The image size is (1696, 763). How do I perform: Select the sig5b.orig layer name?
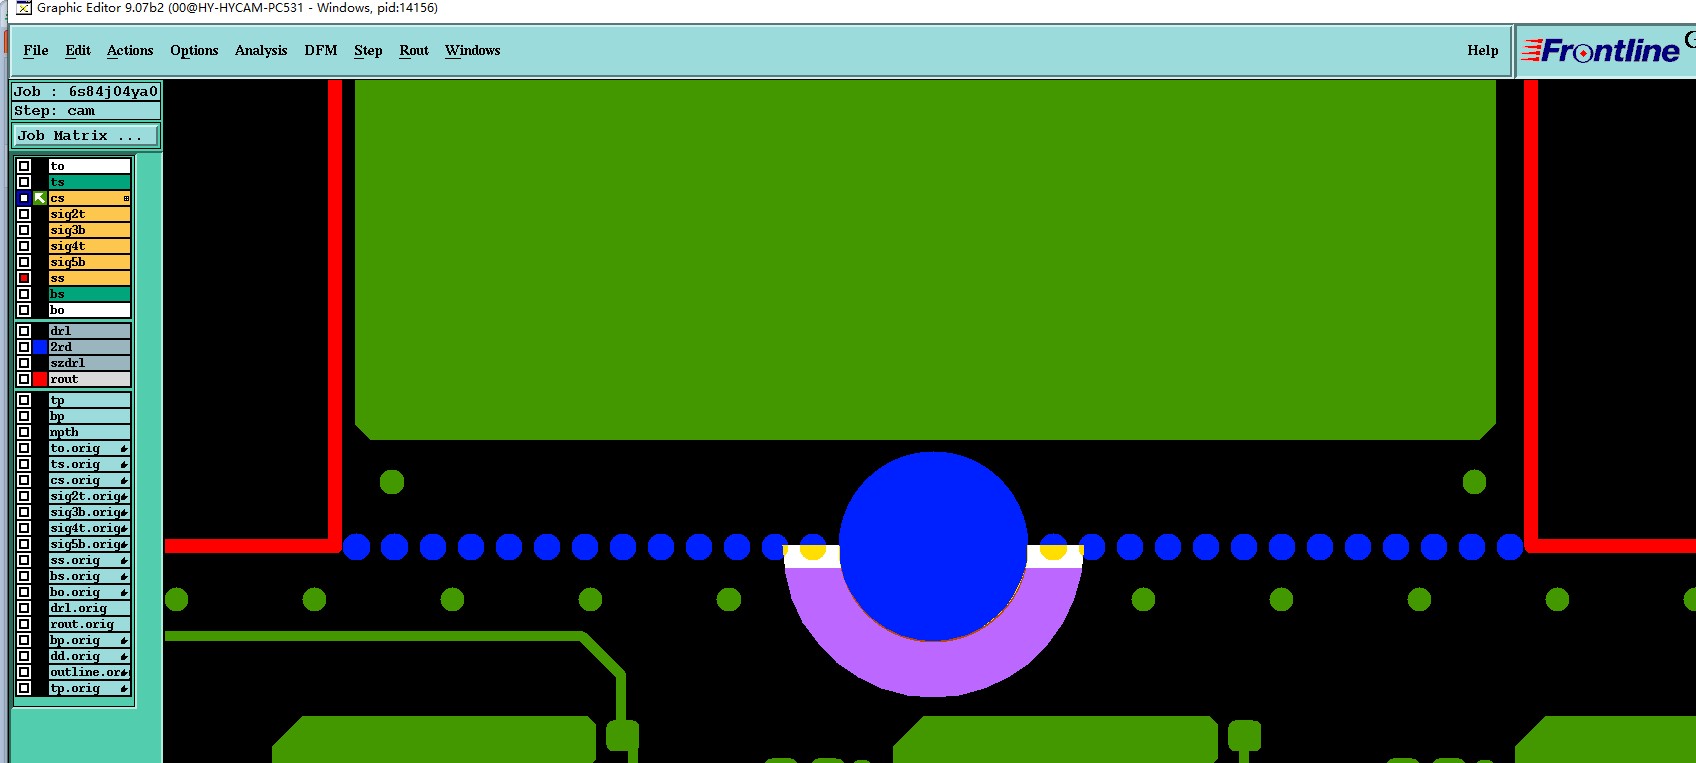(x=90, y=544)
